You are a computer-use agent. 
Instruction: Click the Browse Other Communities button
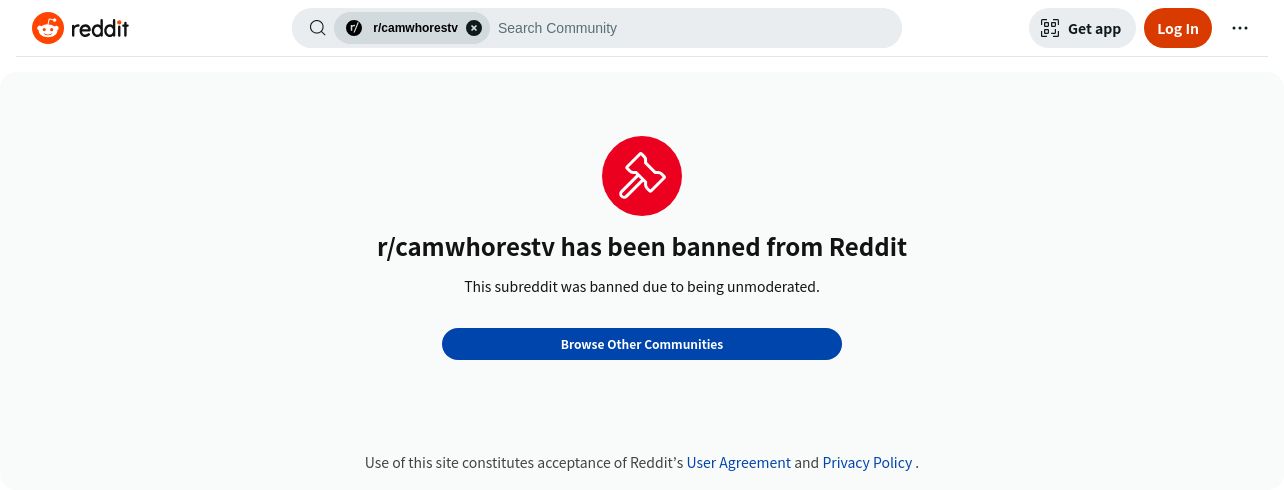[x=642, y=344]
